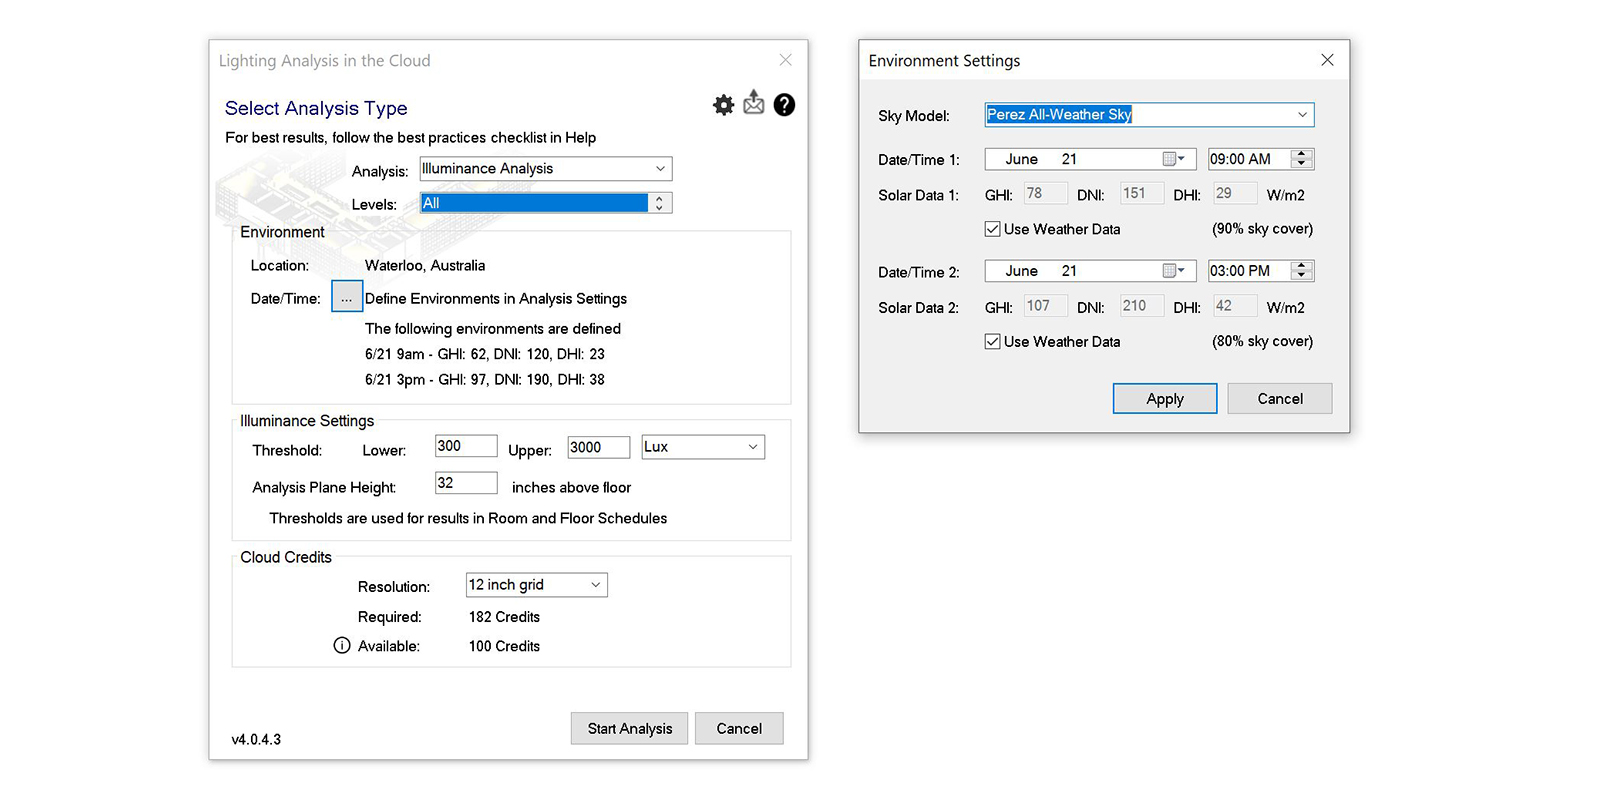This screenshot has height=800, width=1600.
Task: Open settings with the gear icon
Action: coord(723,105)
